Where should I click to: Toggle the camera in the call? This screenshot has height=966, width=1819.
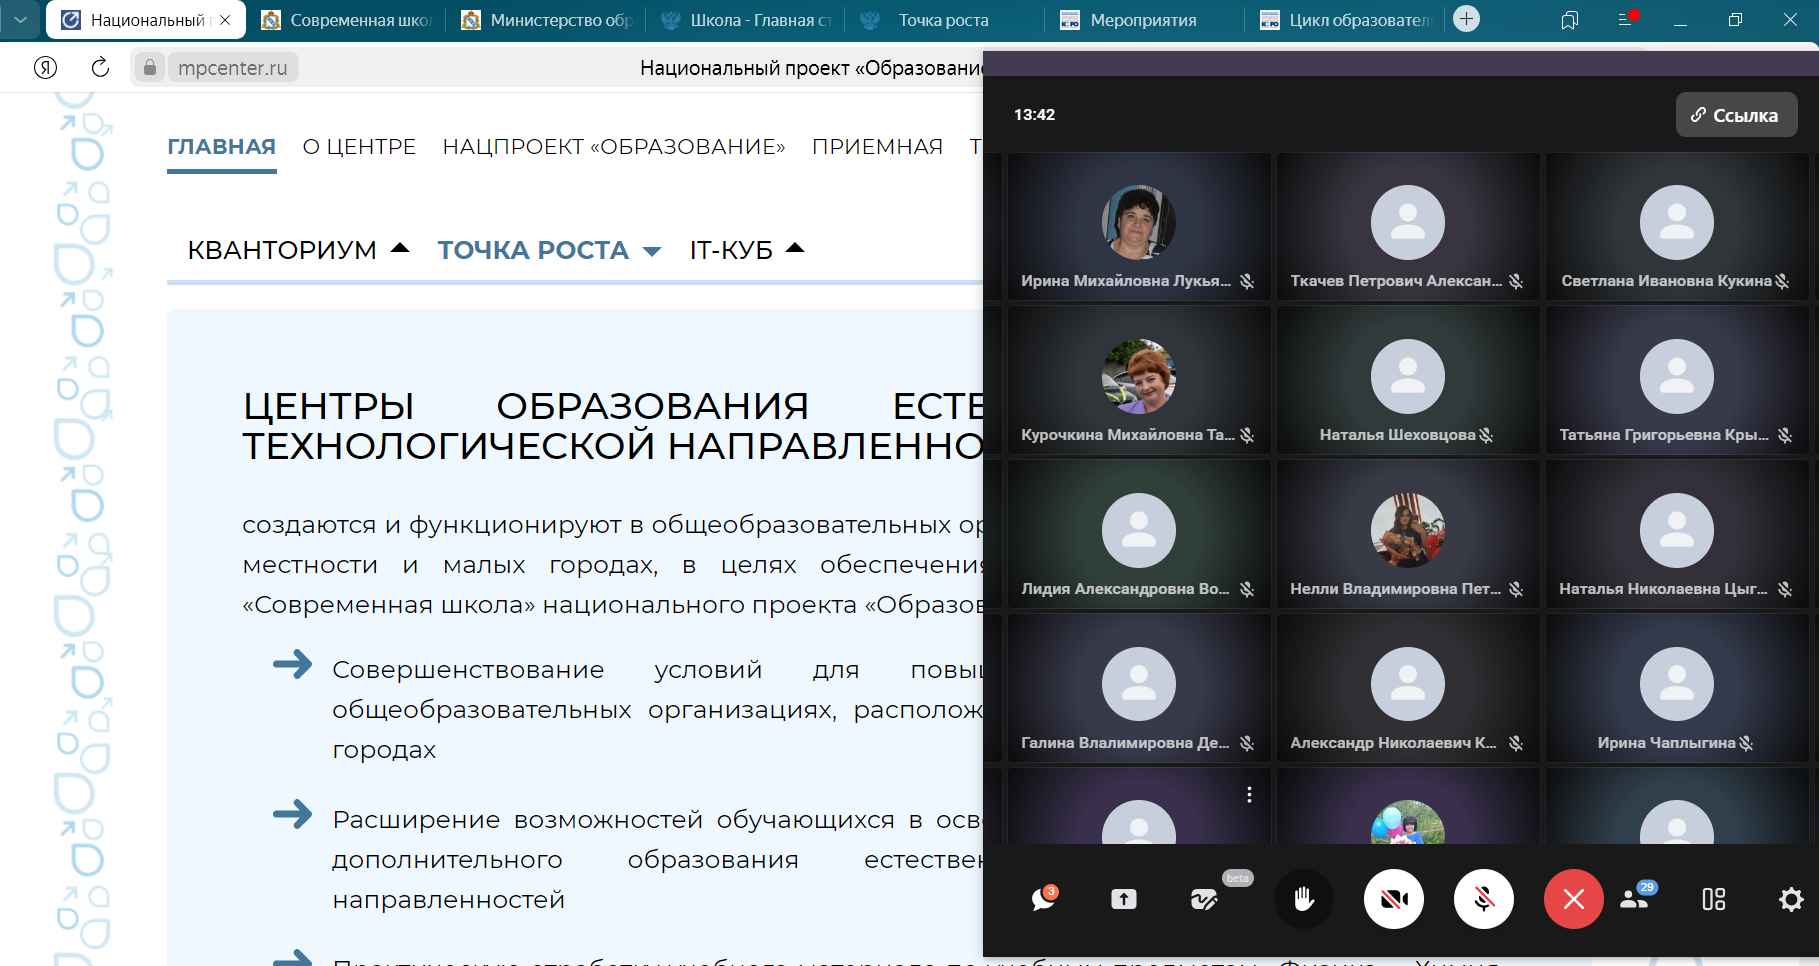pyautogui.click(x=1394, y=899)
